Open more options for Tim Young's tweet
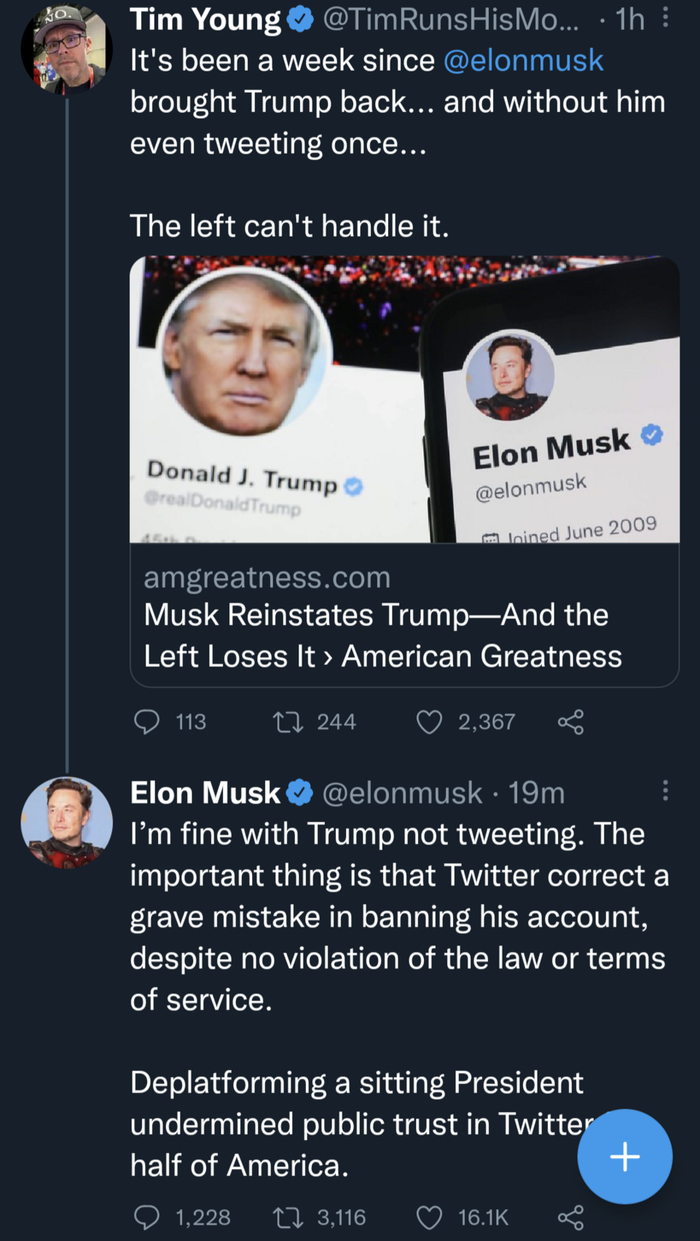Viewport: 700px width, 1241px height. (666, 19)
